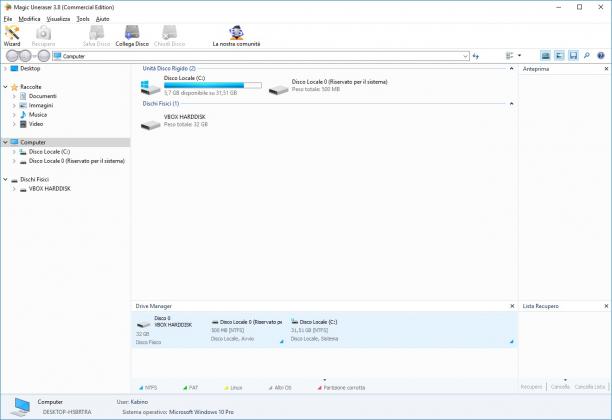
Task: Expand the Immagini tree node
Action: click(x=14, y=105)
